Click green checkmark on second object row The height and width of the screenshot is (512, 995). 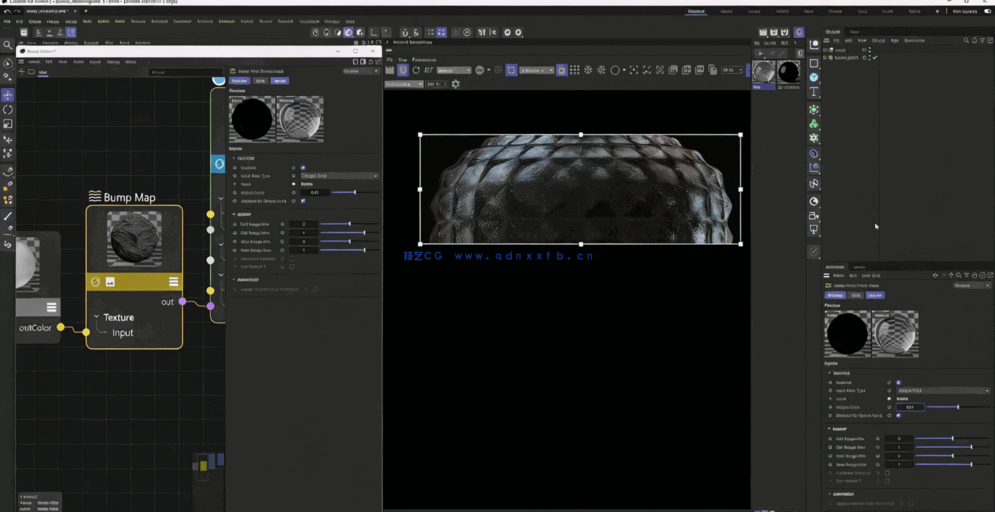pyautogui.click(x=874, y=57)
